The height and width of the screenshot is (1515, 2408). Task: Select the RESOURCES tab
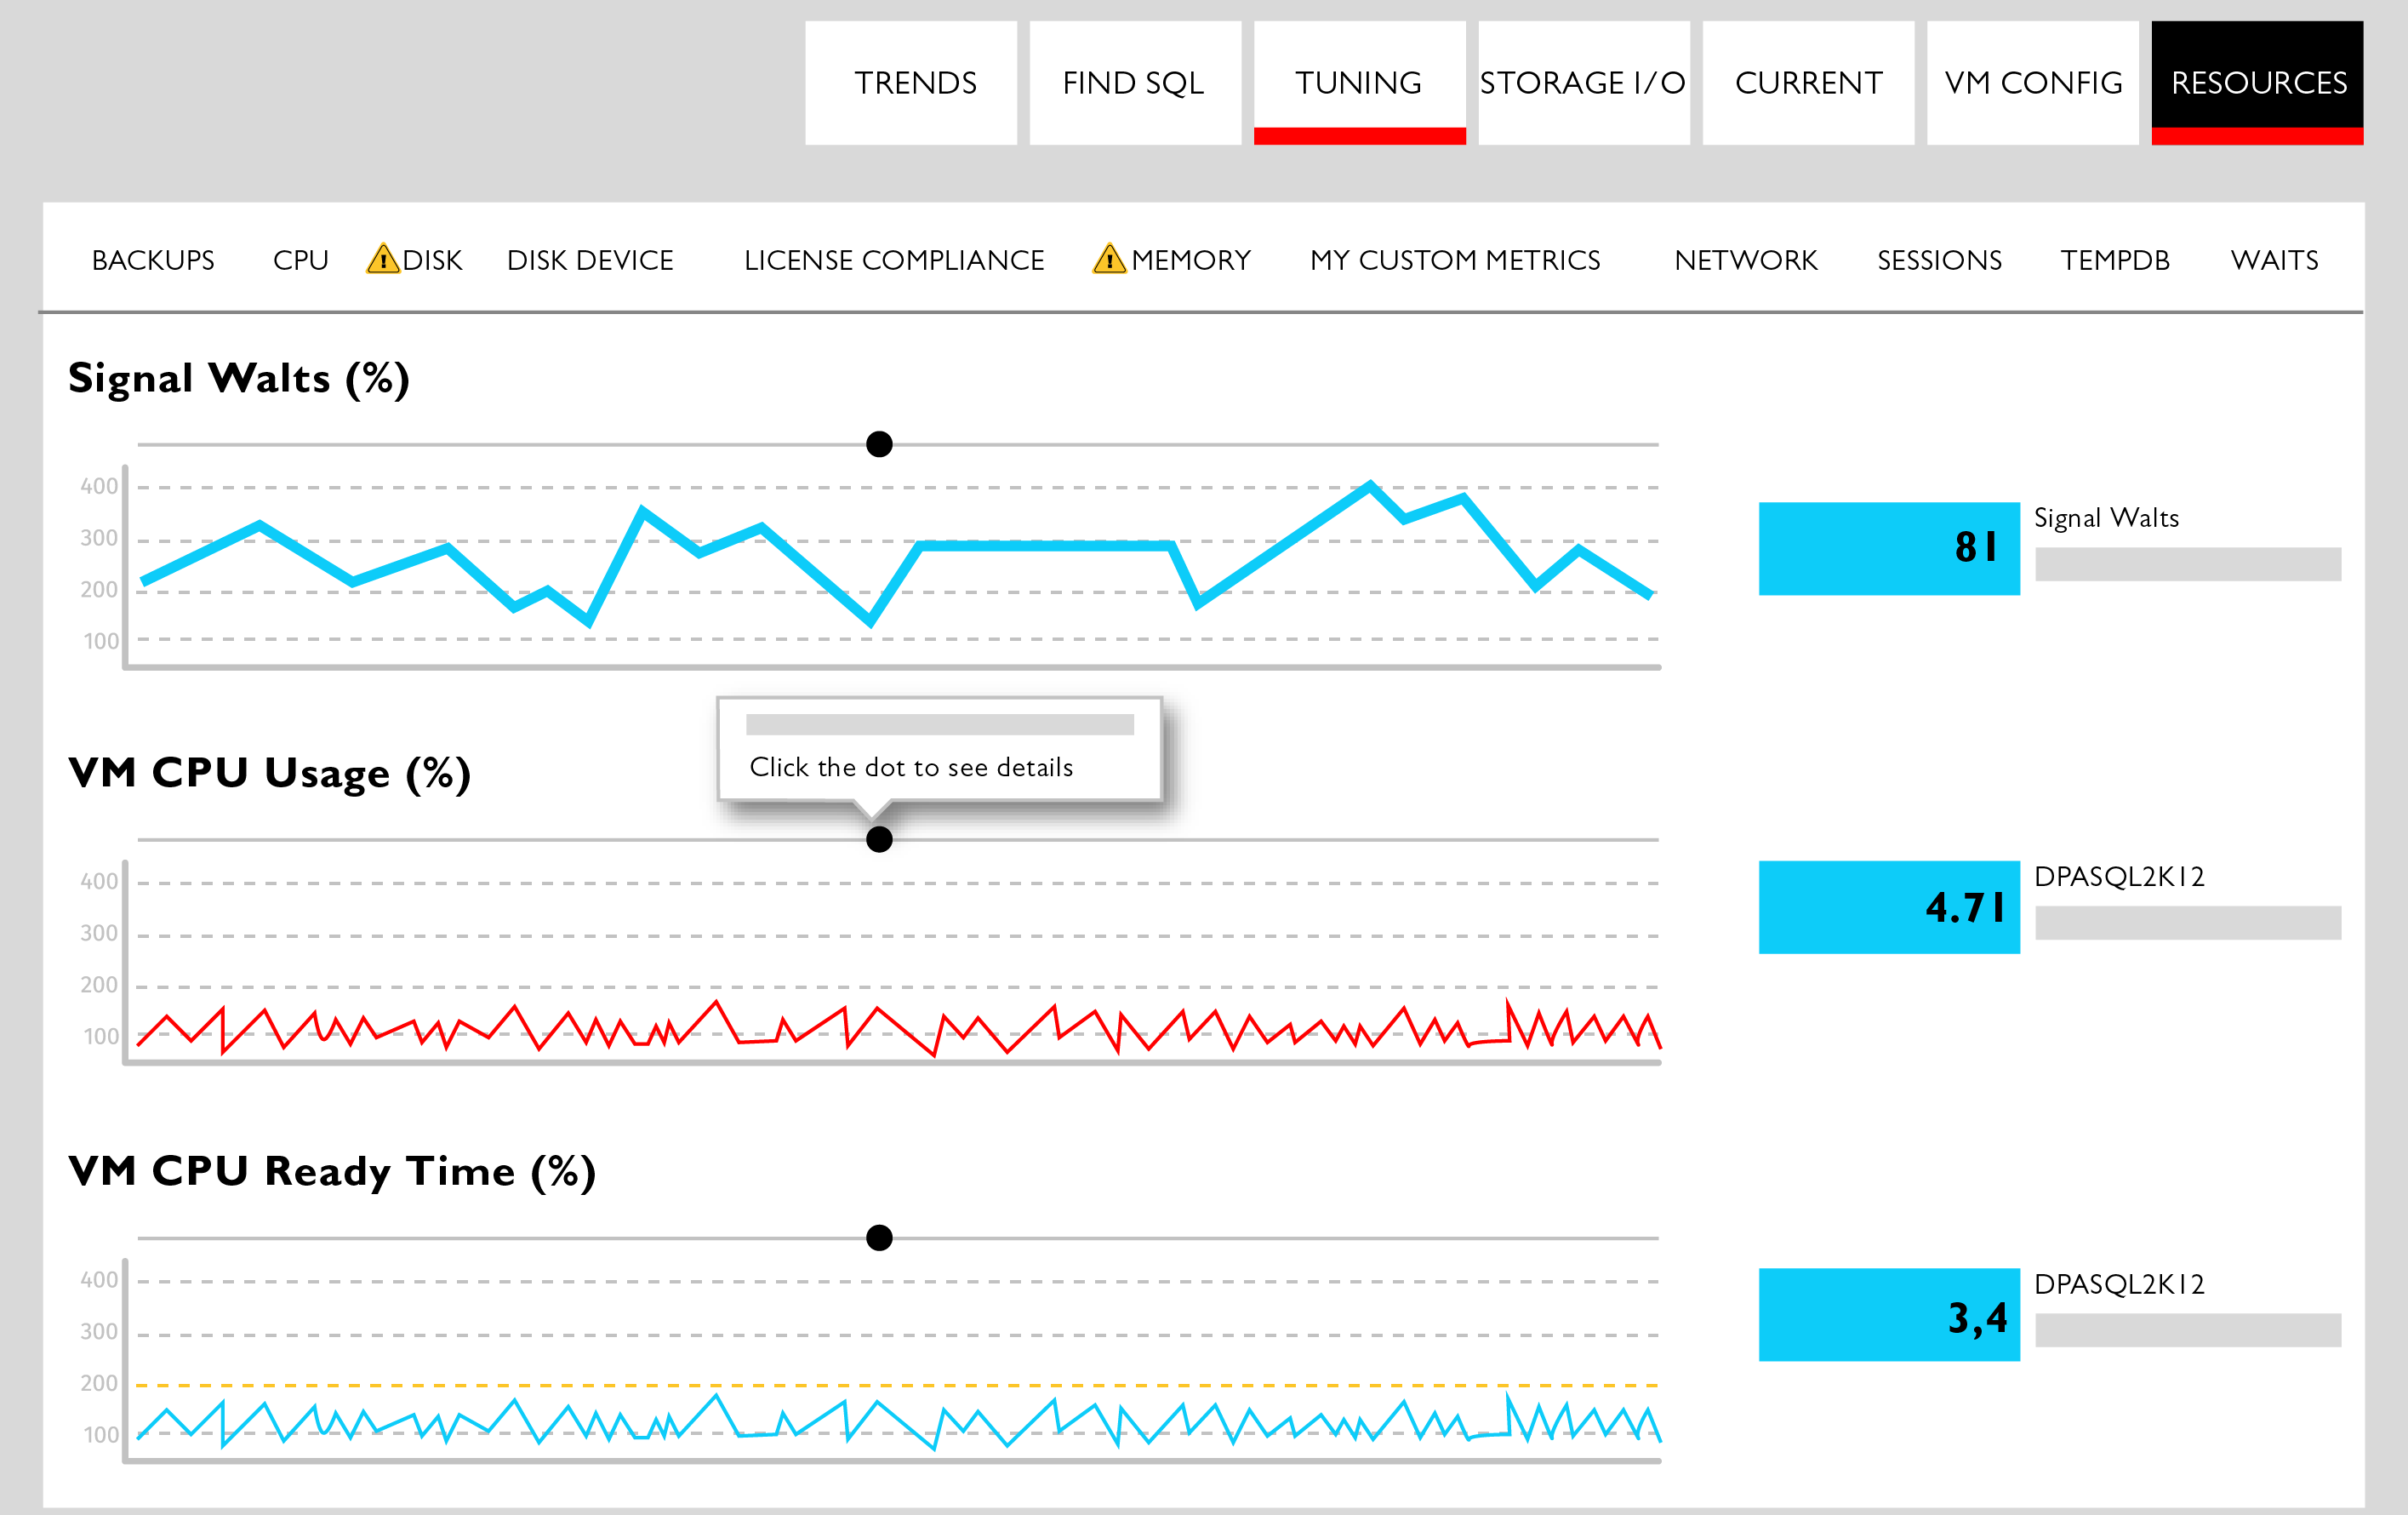point(2258,83)
